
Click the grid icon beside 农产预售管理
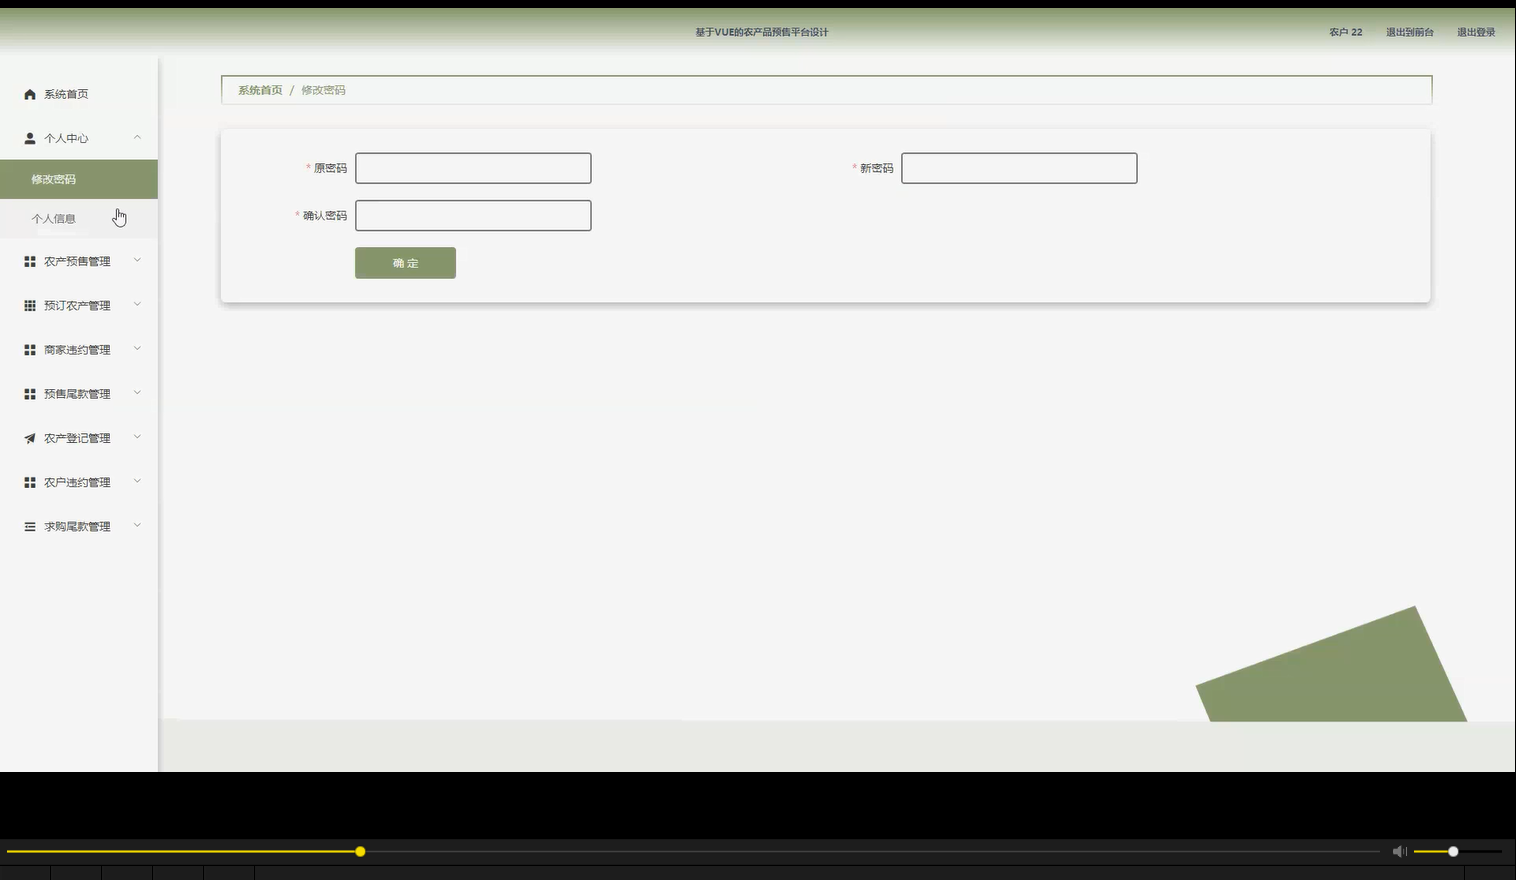(x=30, y=262)
